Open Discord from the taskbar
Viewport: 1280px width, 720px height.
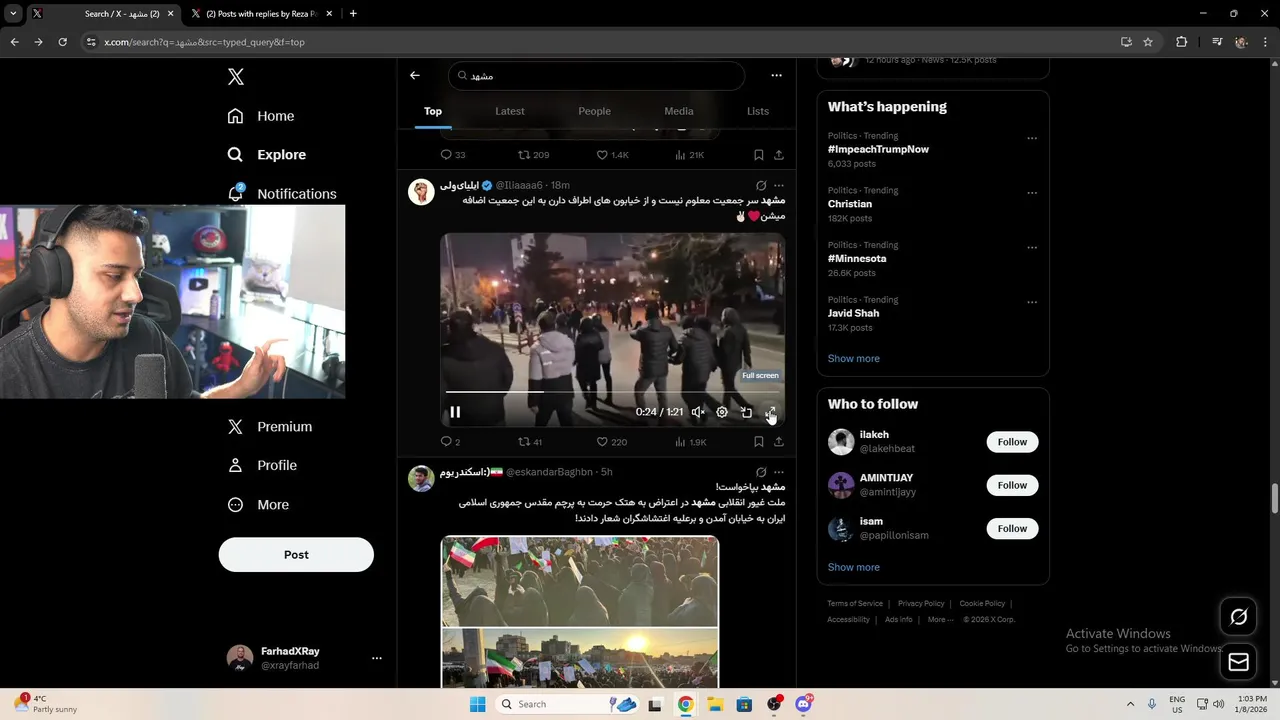[803, 704]
